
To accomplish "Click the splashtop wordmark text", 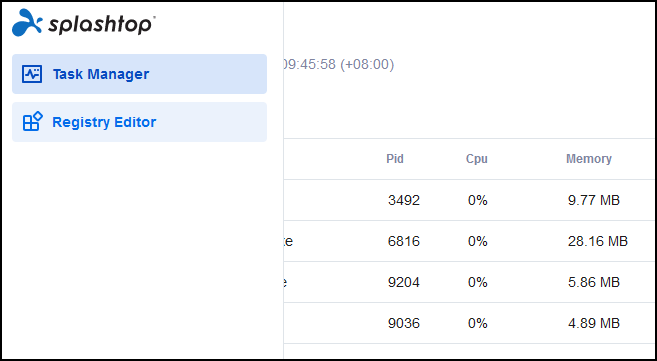I will [x=102, y=25].
